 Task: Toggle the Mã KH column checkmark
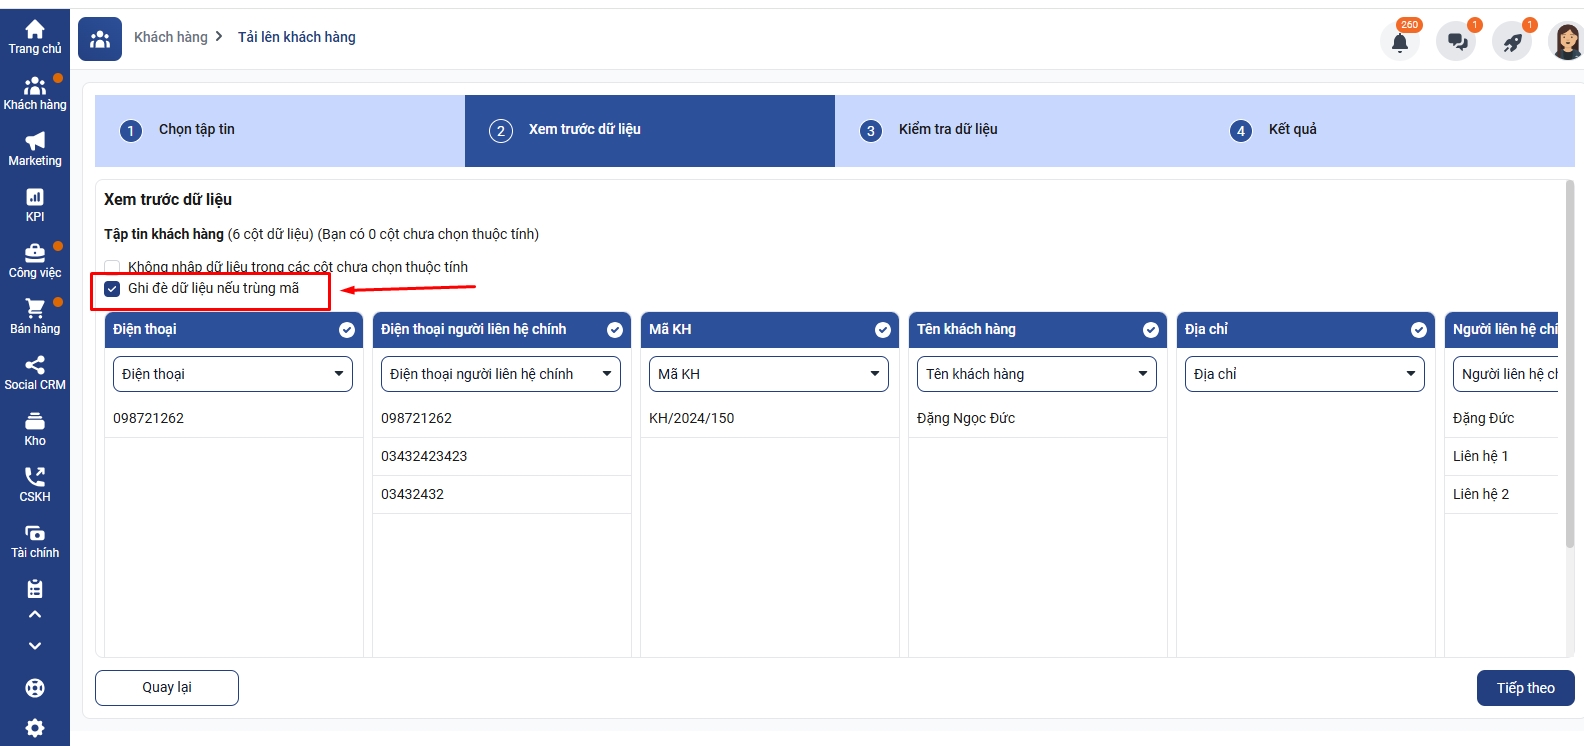tap(883, 330)
